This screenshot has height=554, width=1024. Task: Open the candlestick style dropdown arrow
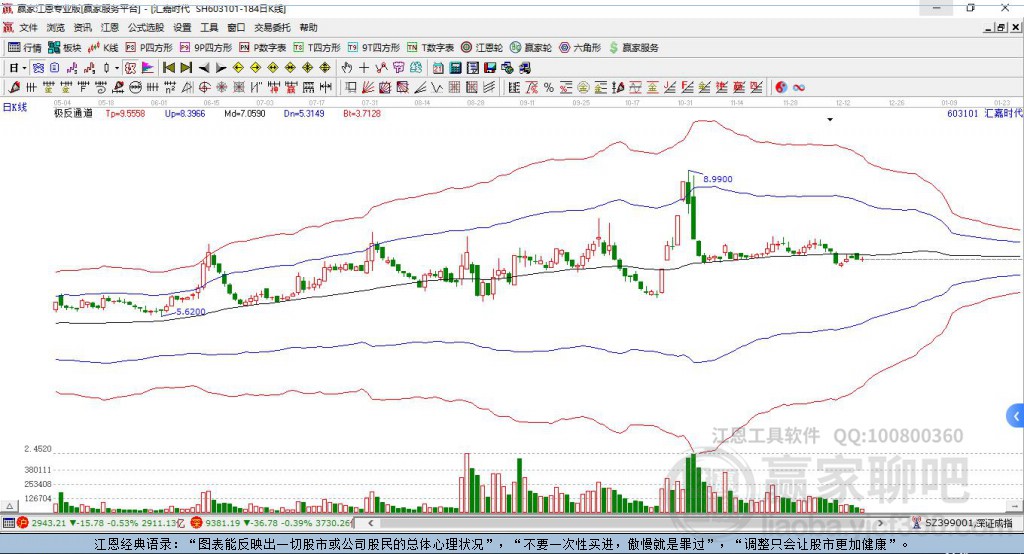point(117,68)
